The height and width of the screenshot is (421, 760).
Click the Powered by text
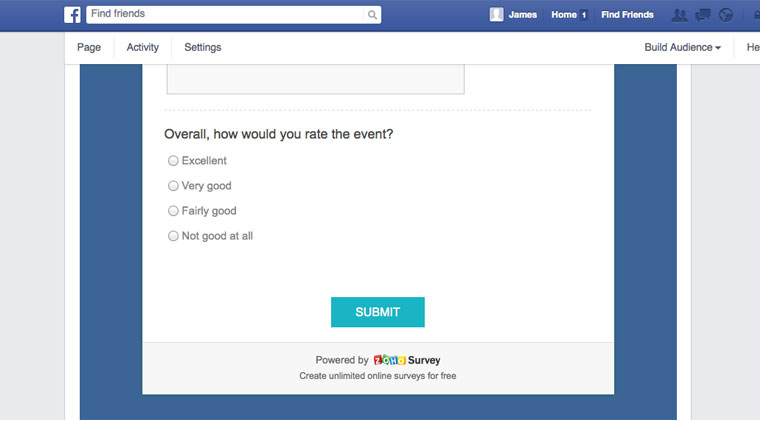click(x=342, y=360)
